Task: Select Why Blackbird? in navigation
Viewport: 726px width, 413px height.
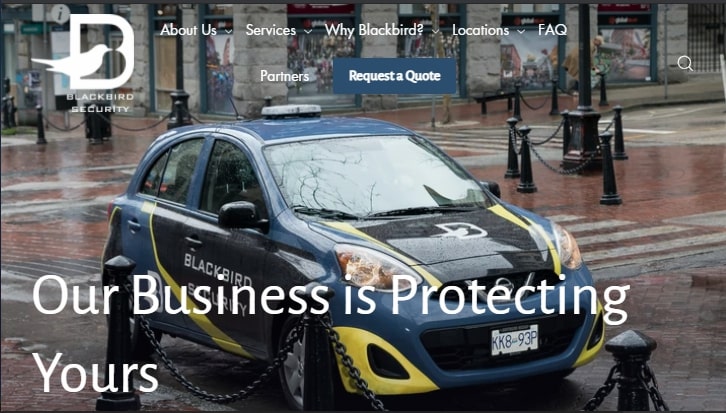Action: click(374, 30)
